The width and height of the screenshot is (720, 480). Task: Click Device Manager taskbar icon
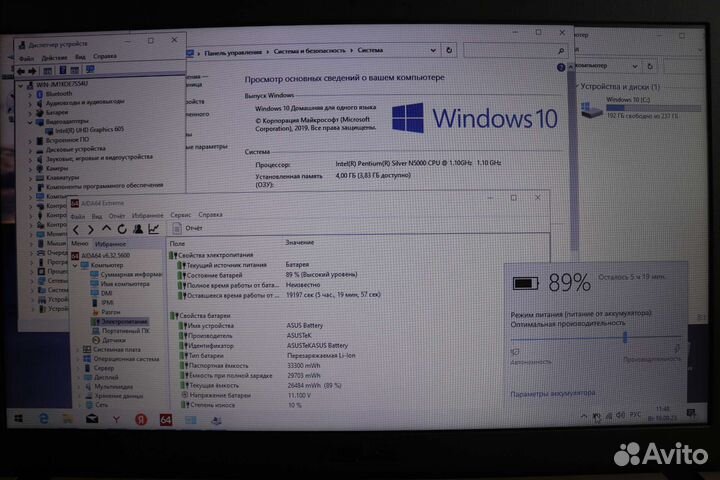tap(216, 420)
